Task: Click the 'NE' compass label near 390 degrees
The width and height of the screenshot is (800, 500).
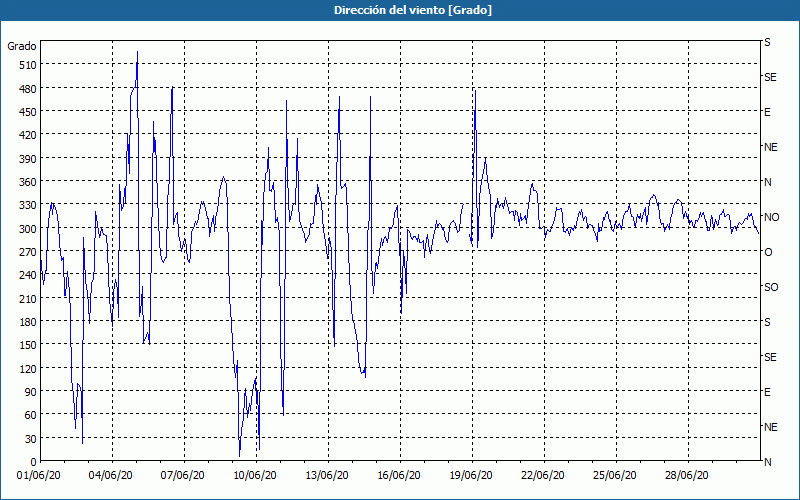Action: pyautogui.click(x=770, y=147)
